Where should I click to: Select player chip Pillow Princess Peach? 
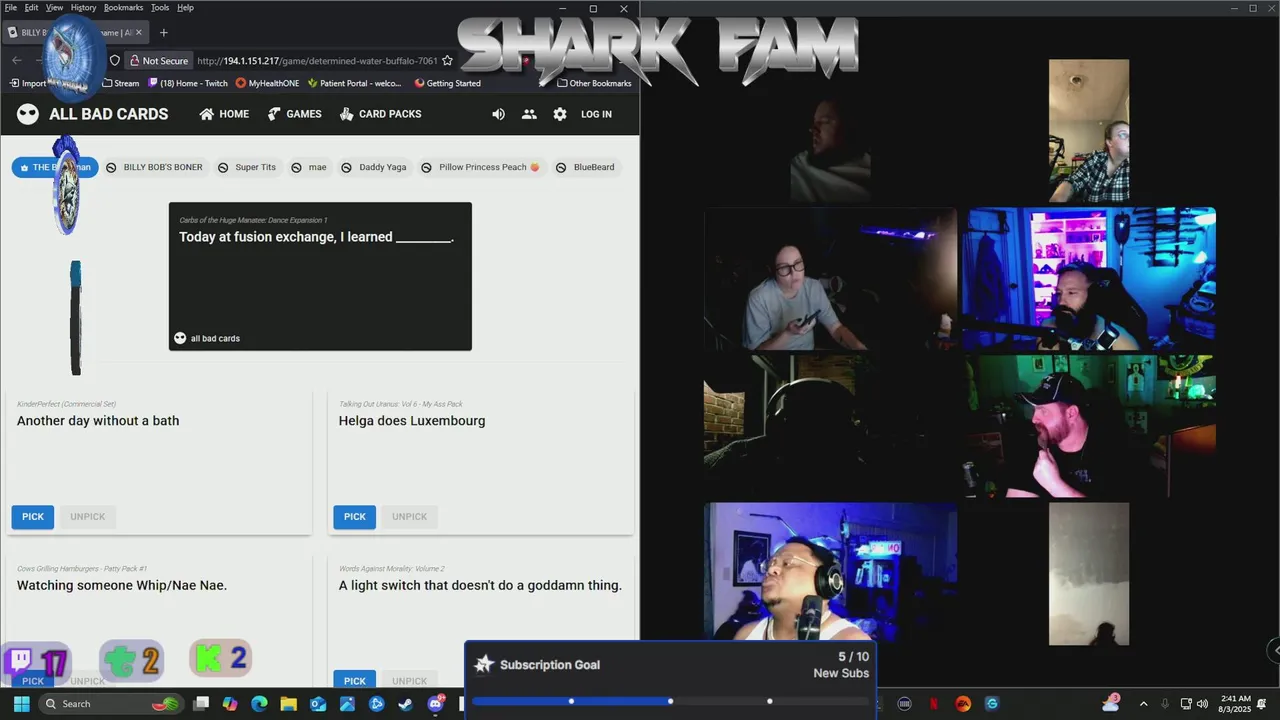coord(482,167)
